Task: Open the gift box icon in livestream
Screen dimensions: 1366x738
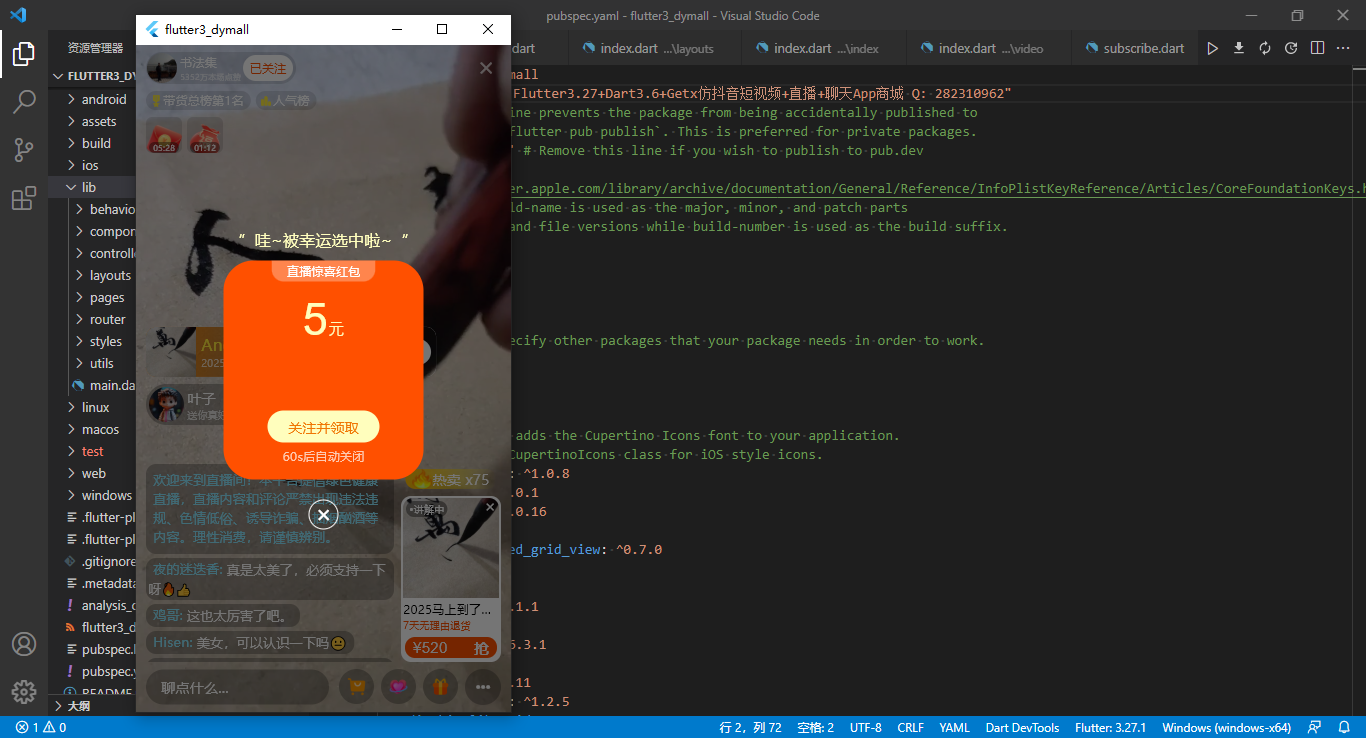Action: 440,687
